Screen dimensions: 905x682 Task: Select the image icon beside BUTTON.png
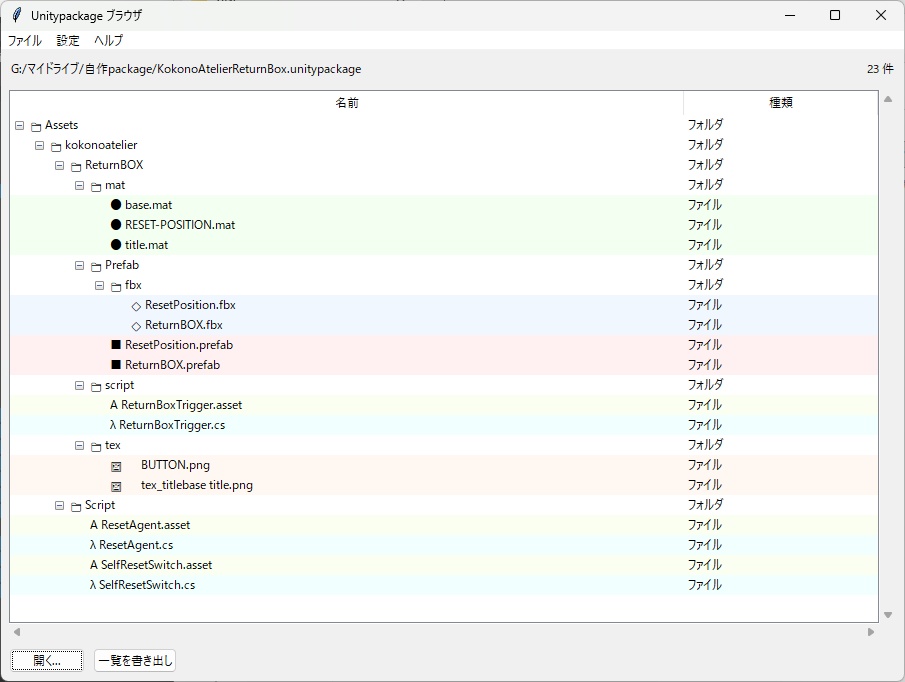tap(115, 465)
